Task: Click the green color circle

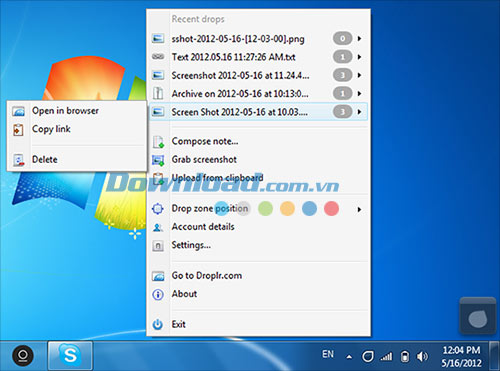Action: tap(265, 209)
